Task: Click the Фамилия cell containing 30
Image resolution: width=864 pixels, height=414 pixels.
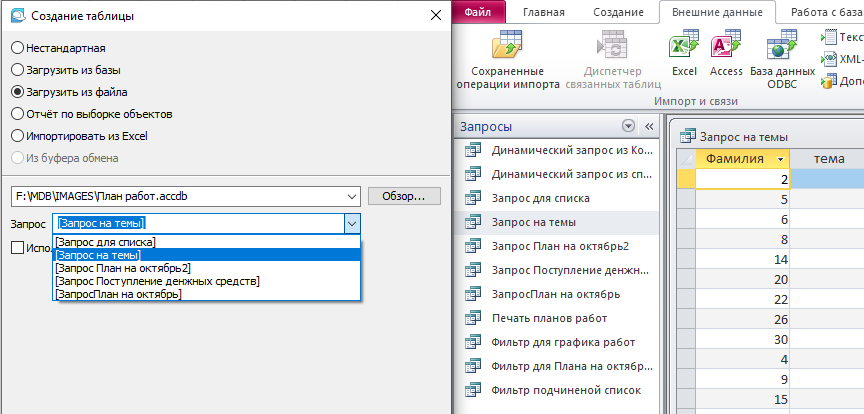Action: click(x=742, y=340)
